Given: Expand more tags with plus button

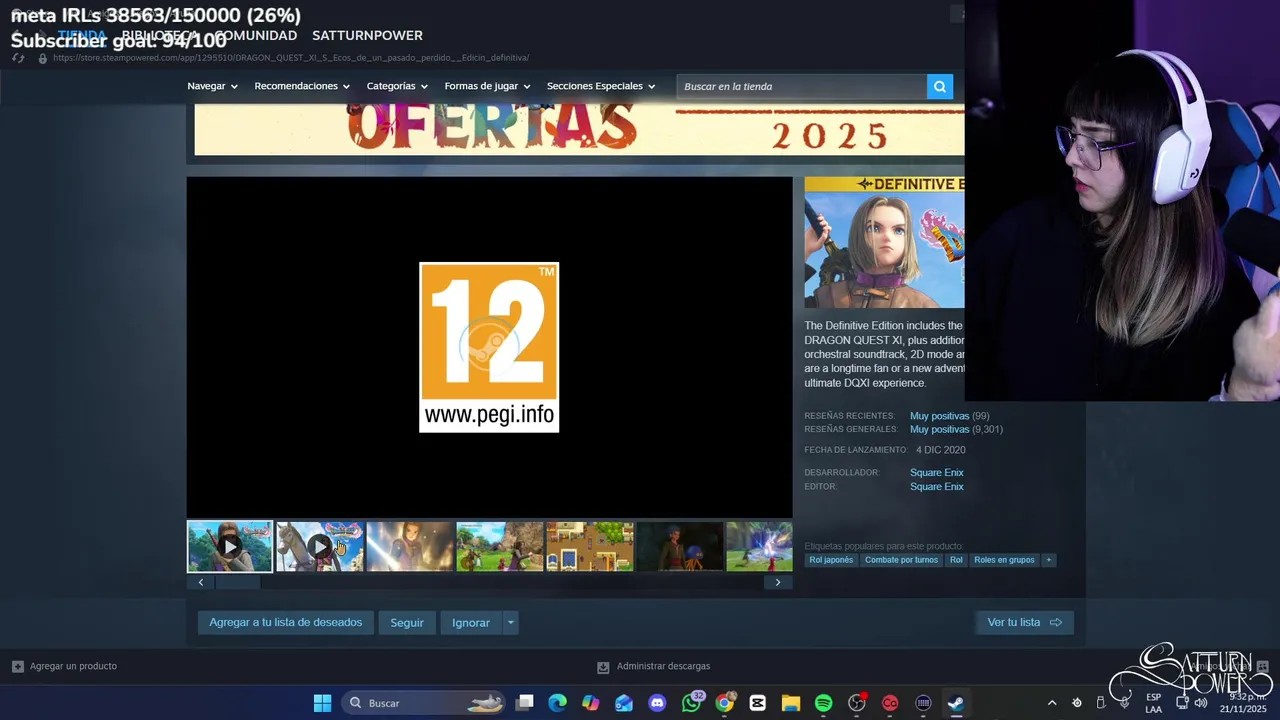Looking at the screenshot, I should pos(1048,560).
